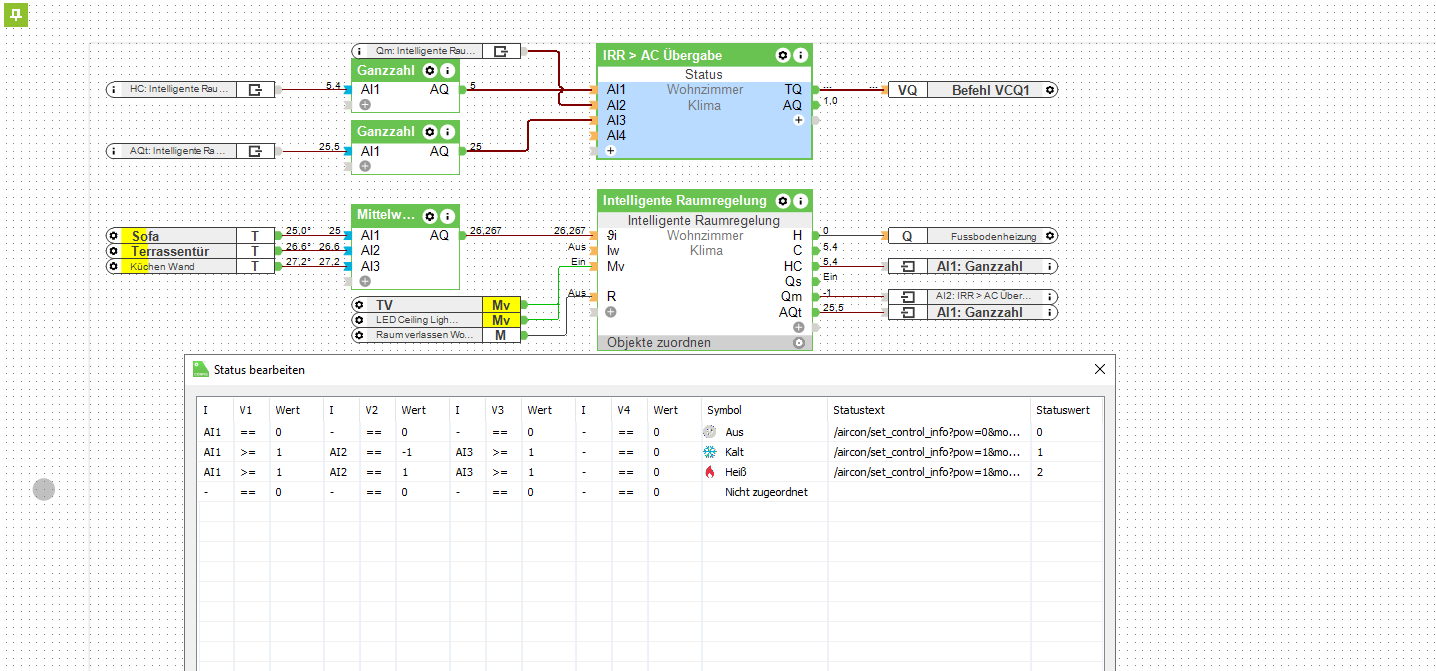Click the flame symbol in the Heiß row
1436x671 pixels.
(710, 472)
